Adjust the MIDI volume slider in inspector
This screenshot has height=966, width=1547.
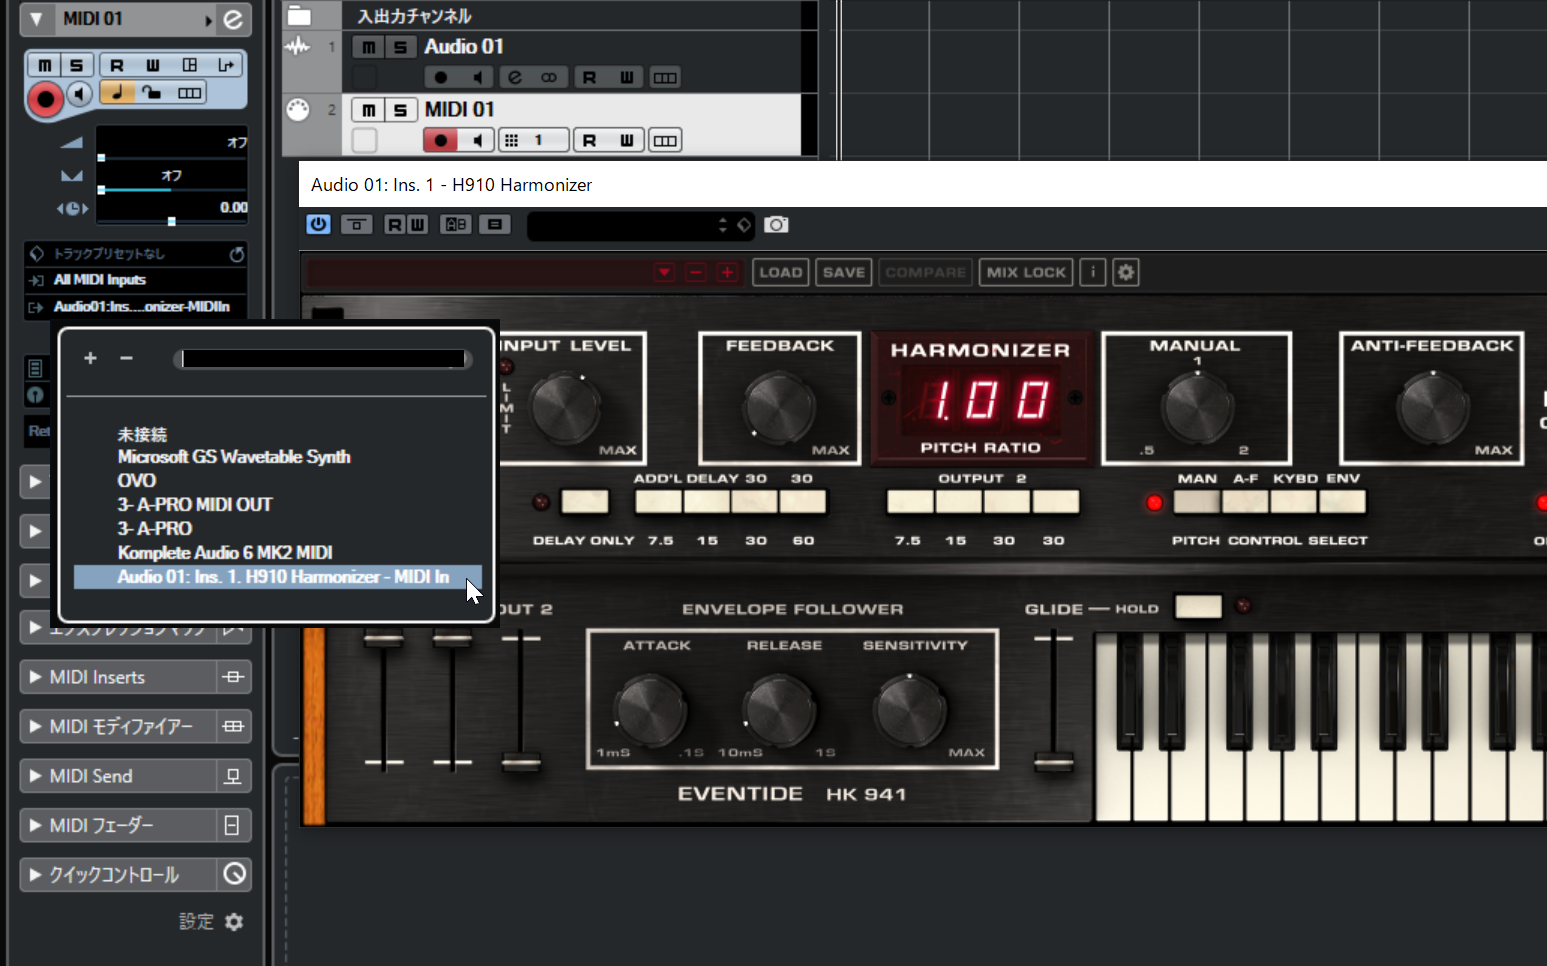pyautogui.click(x=172, y=157)
